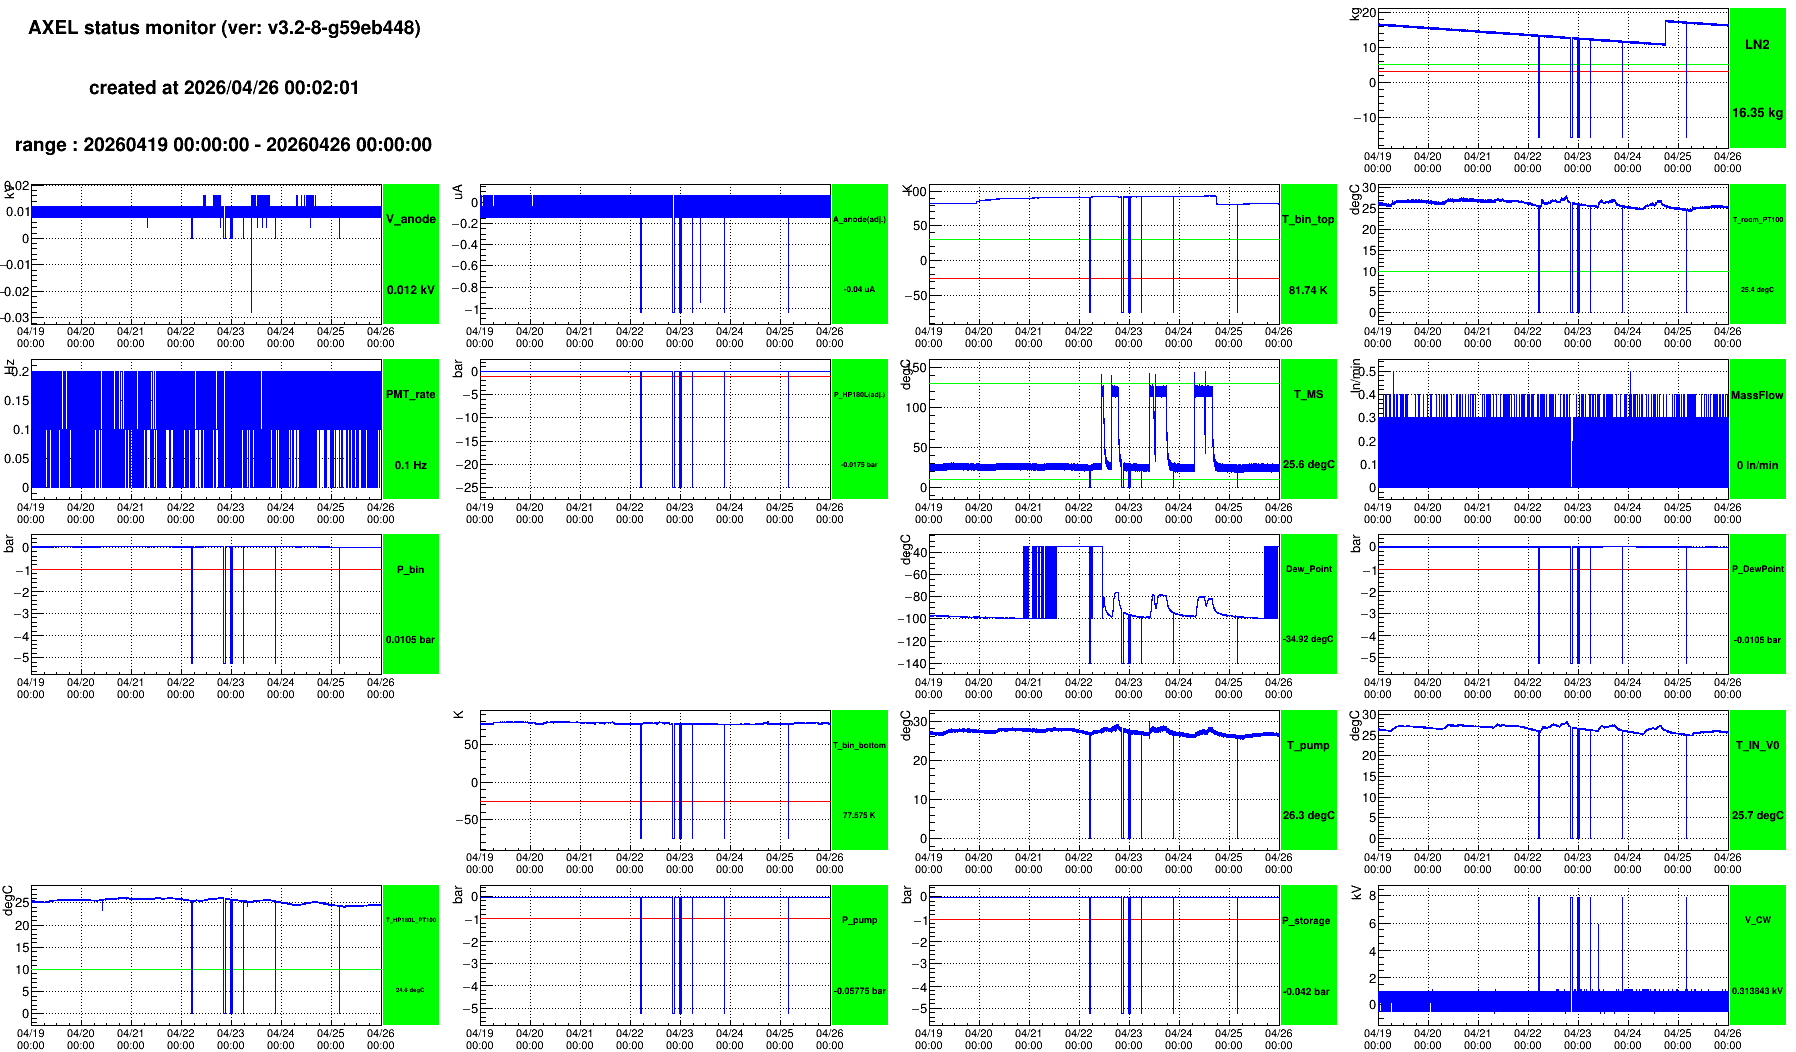Select the A_anode(adj.) status indicator
1796x1052 pixels.
[x=859, y=254]
